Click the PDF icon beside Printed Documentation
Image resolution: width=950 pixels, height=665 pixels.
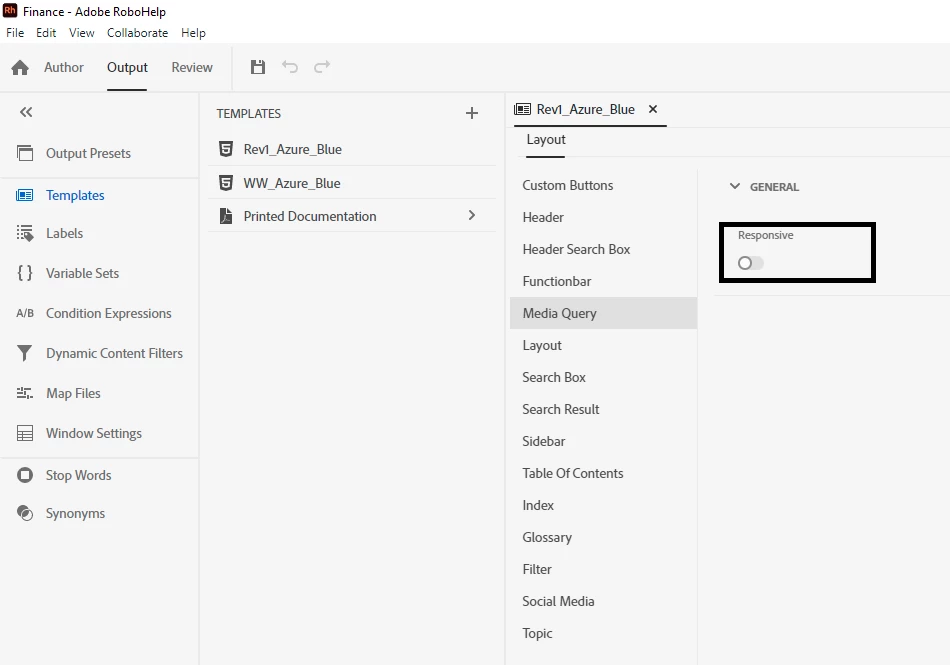click(226, 216)
